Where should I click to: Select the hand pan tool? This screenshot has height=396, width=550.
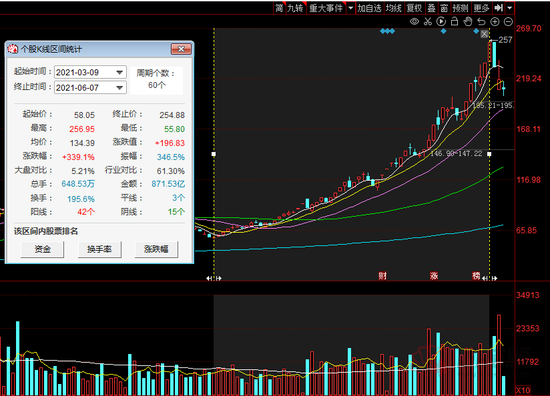tap(468, 22)
